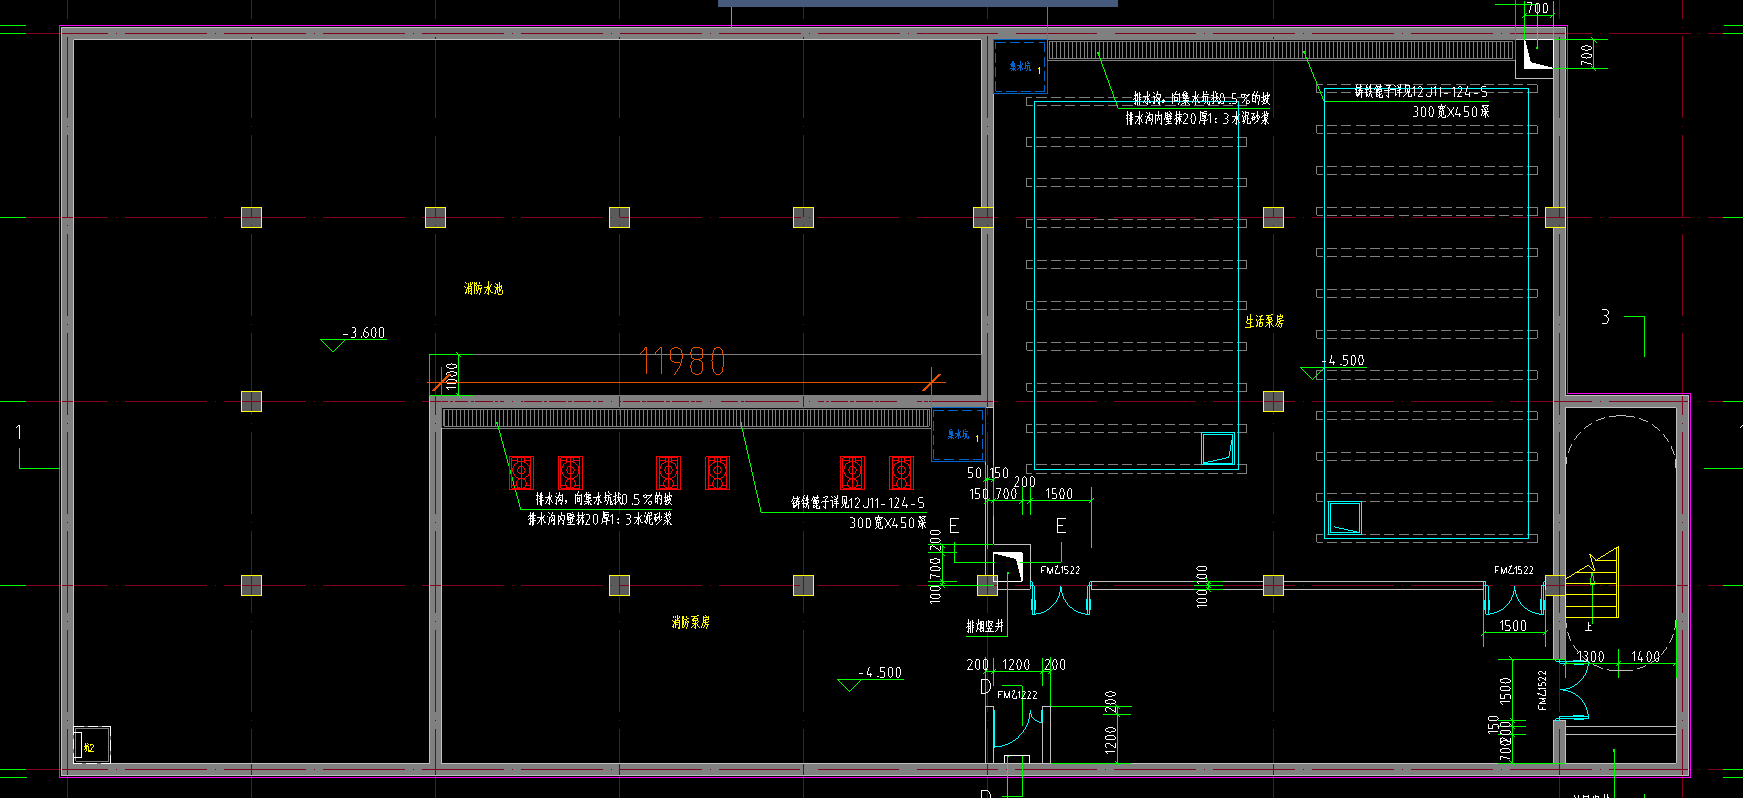Select the drain grating strip in 消防泵房

(686, 418)
